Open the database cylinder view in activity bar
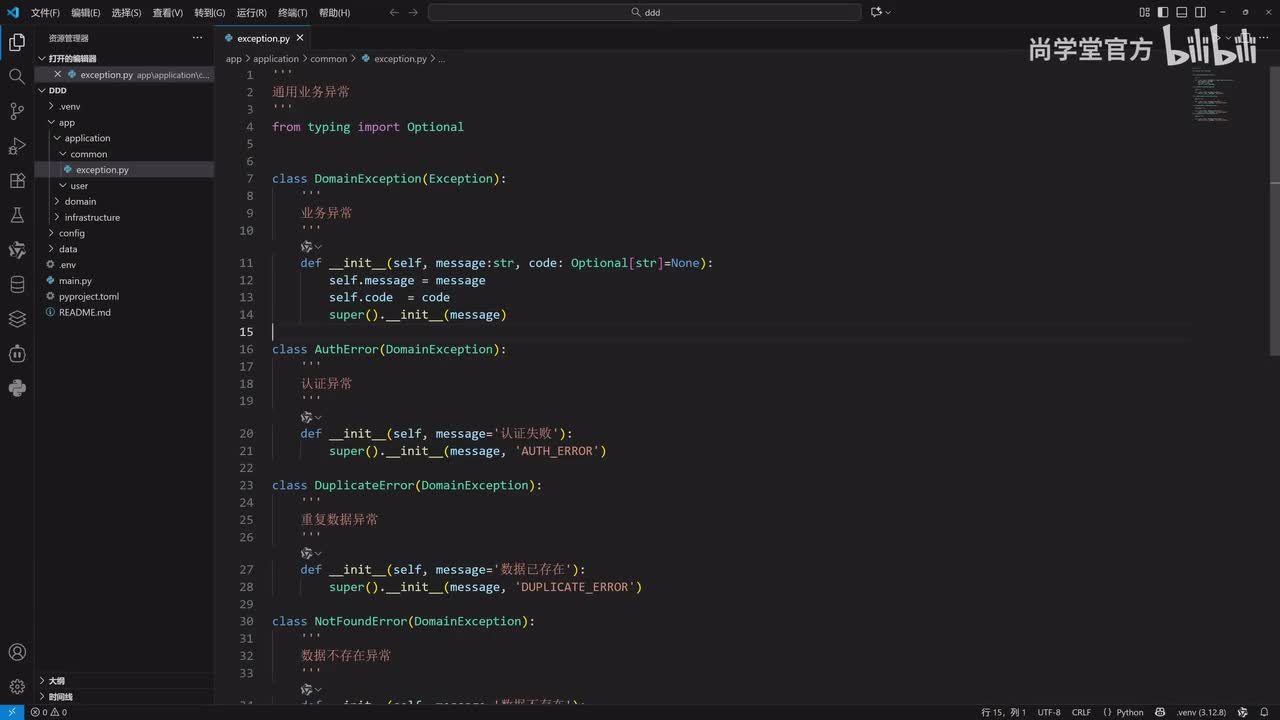The height and width of the screenshot is (720, 1280). (x=17, y=285)
